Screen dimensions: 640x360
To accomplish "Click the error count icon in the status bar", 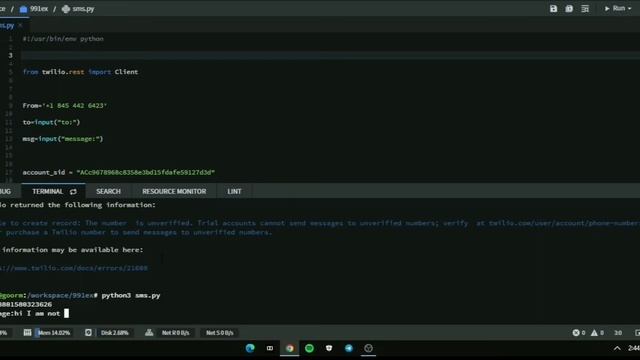I will (x=576, y=333).
